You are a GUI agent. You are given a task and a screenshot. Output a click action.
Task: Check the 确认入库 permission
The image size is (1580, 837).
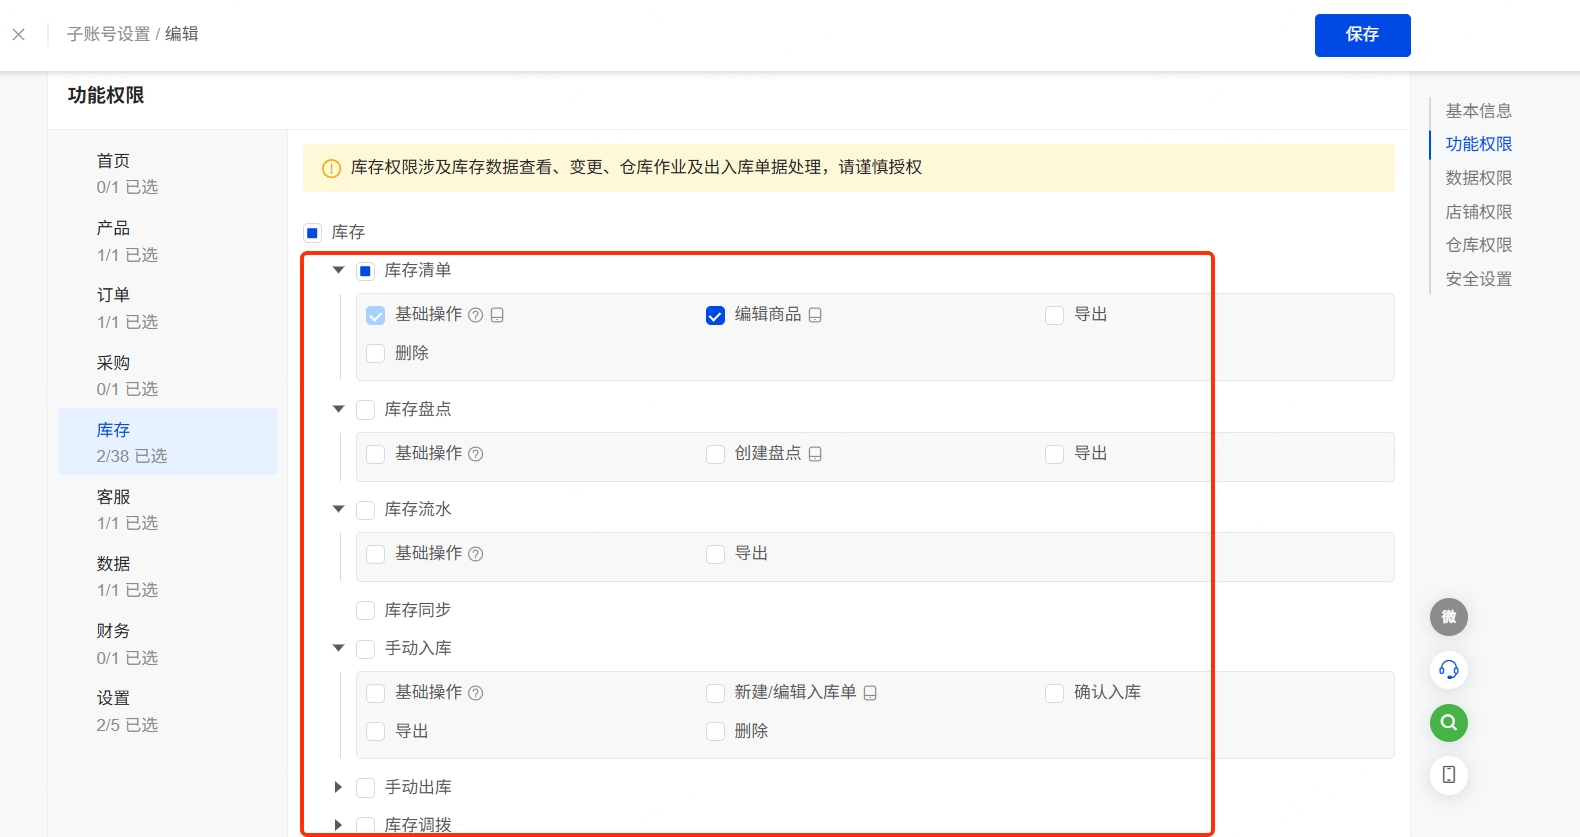pyautogui.click(x=1054, y=694)
